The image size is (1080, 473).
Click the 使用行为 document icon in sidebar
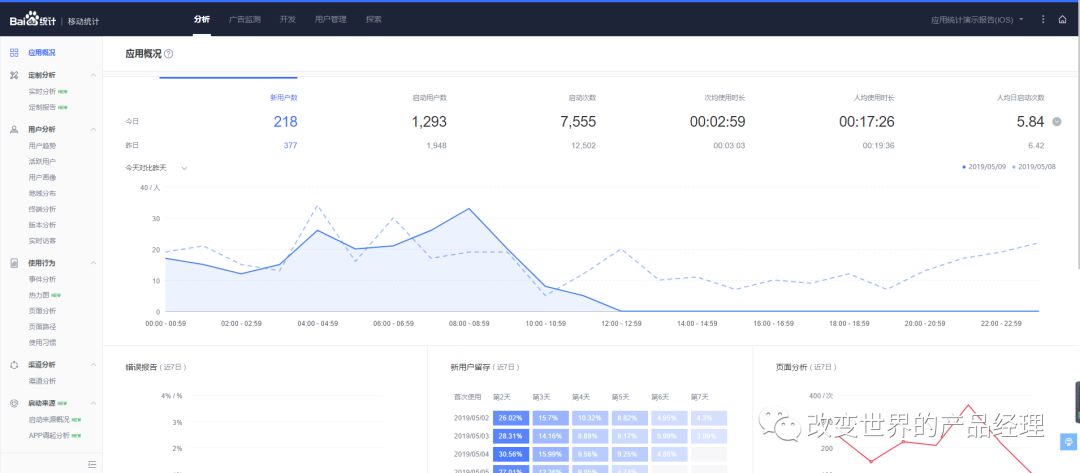point(14,263)
